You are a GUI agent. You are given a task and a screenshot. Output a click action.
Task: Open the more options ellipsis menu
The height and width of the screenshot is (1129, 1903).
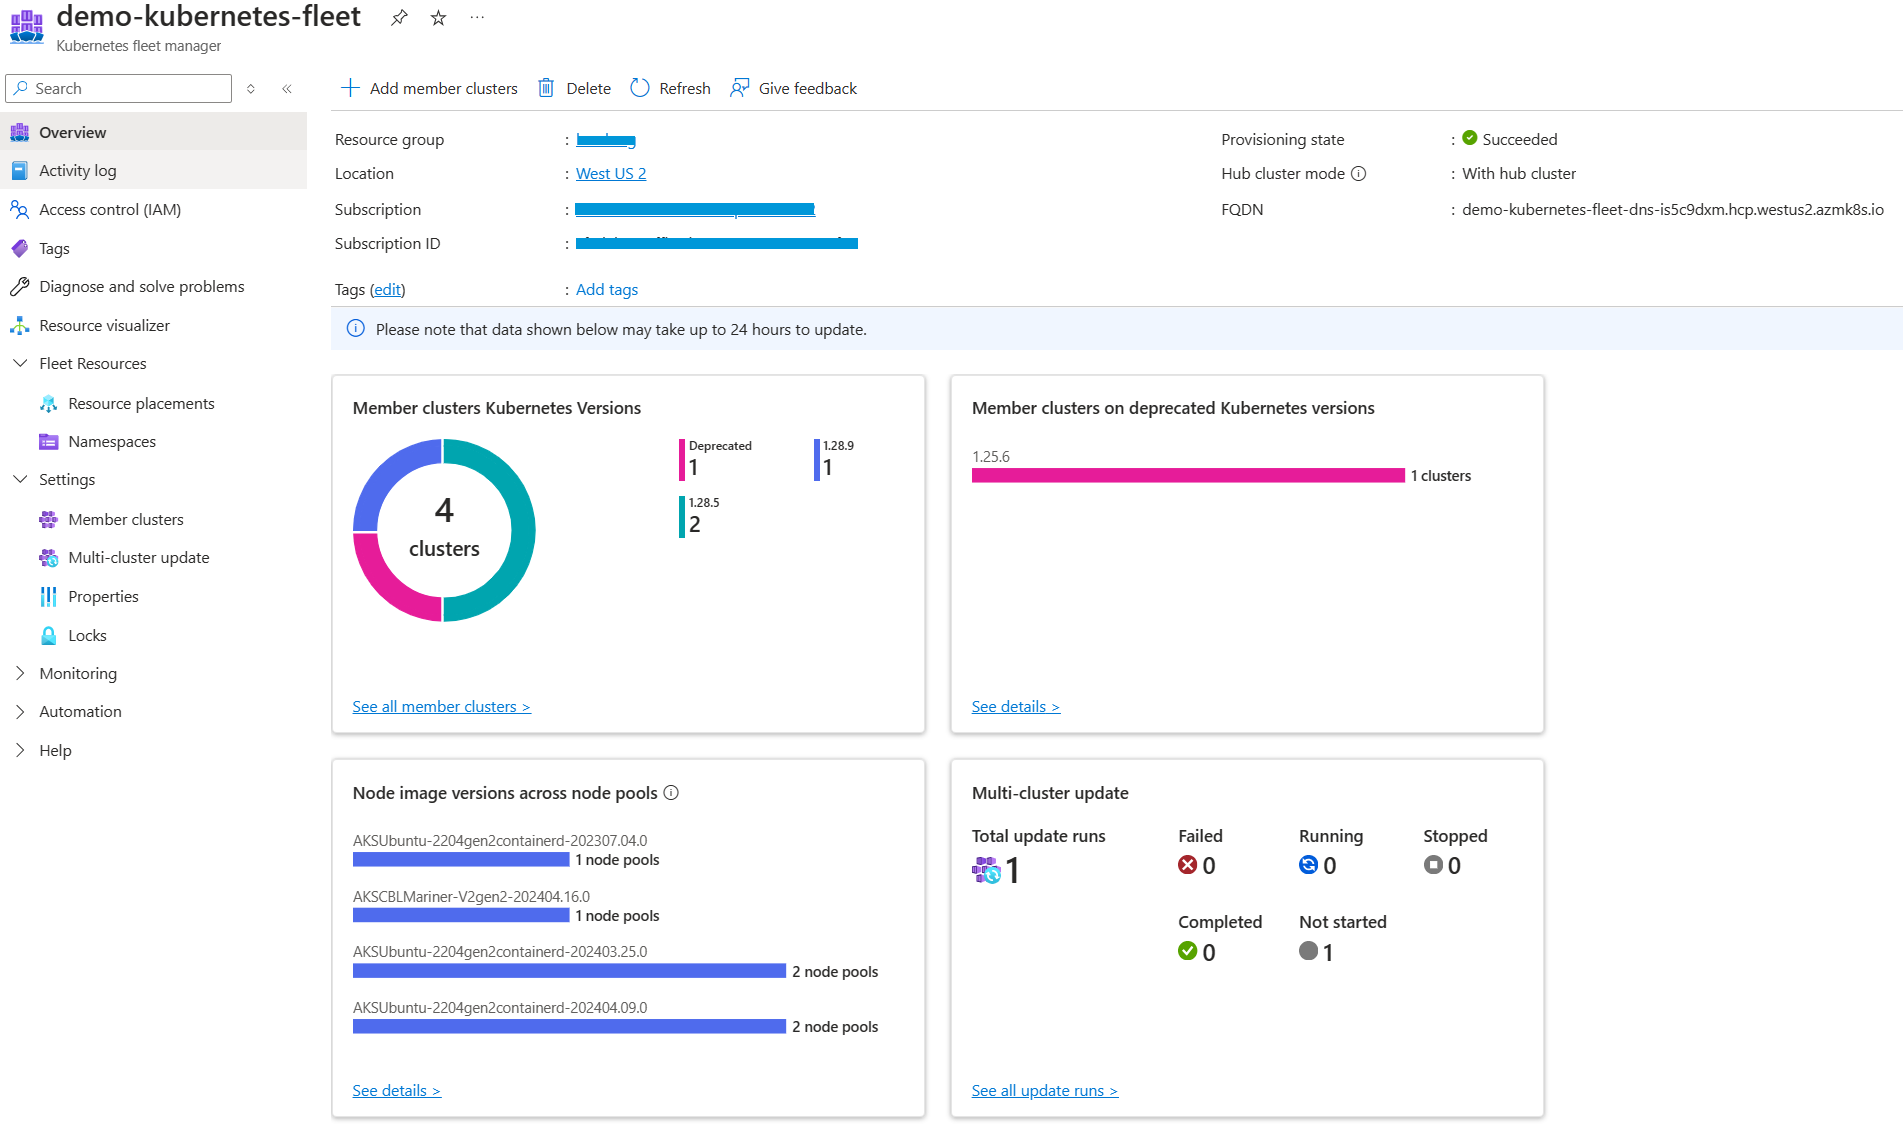(x=477, y=18)
